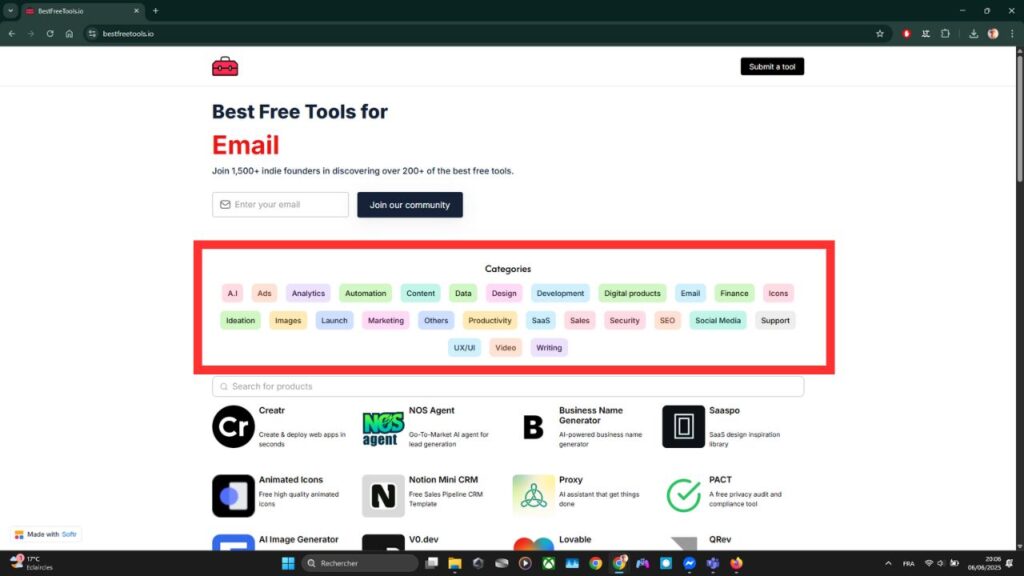
Task: Open the PACT checkmark logo
Action: (x=684, y=496)
